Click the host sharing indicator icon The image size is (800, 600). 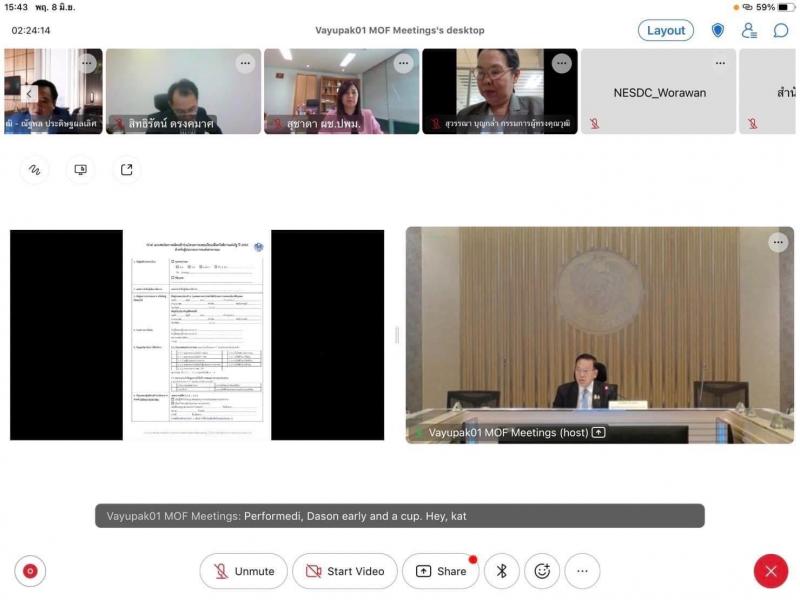[598, 433]
